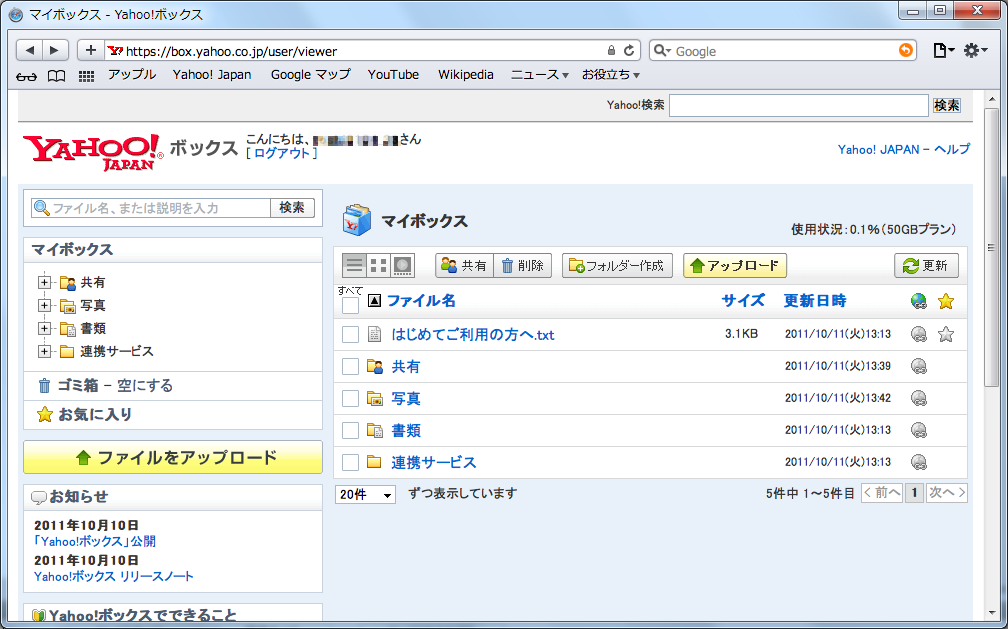Click the 共有 share toolbar button
Viewport: 1008px width, 629px height.
[464, 266]
